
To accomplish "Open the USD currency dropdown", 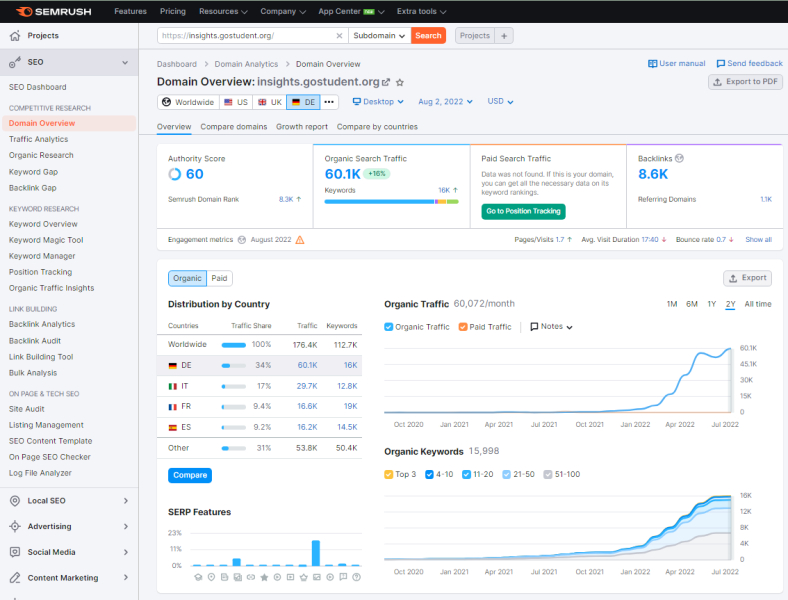I will click(500, 102).
